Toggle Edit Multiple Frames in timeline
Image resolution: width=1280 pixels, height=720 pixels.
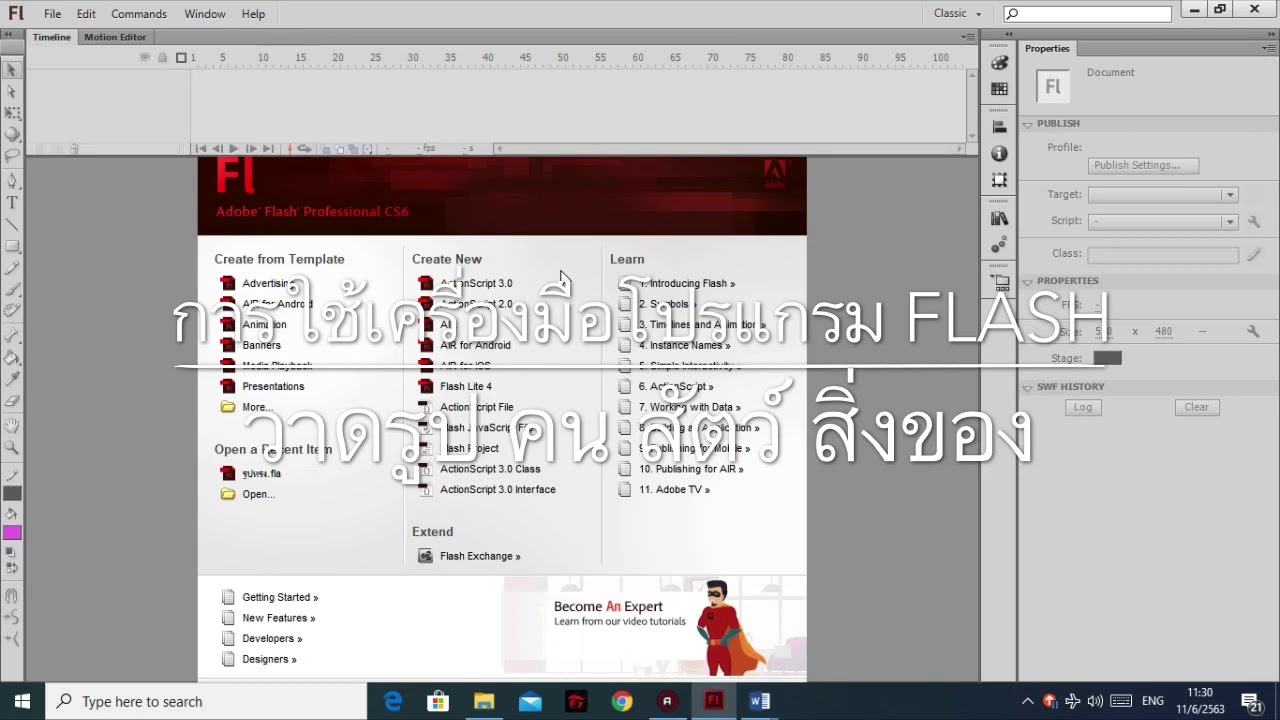point(353,148)
